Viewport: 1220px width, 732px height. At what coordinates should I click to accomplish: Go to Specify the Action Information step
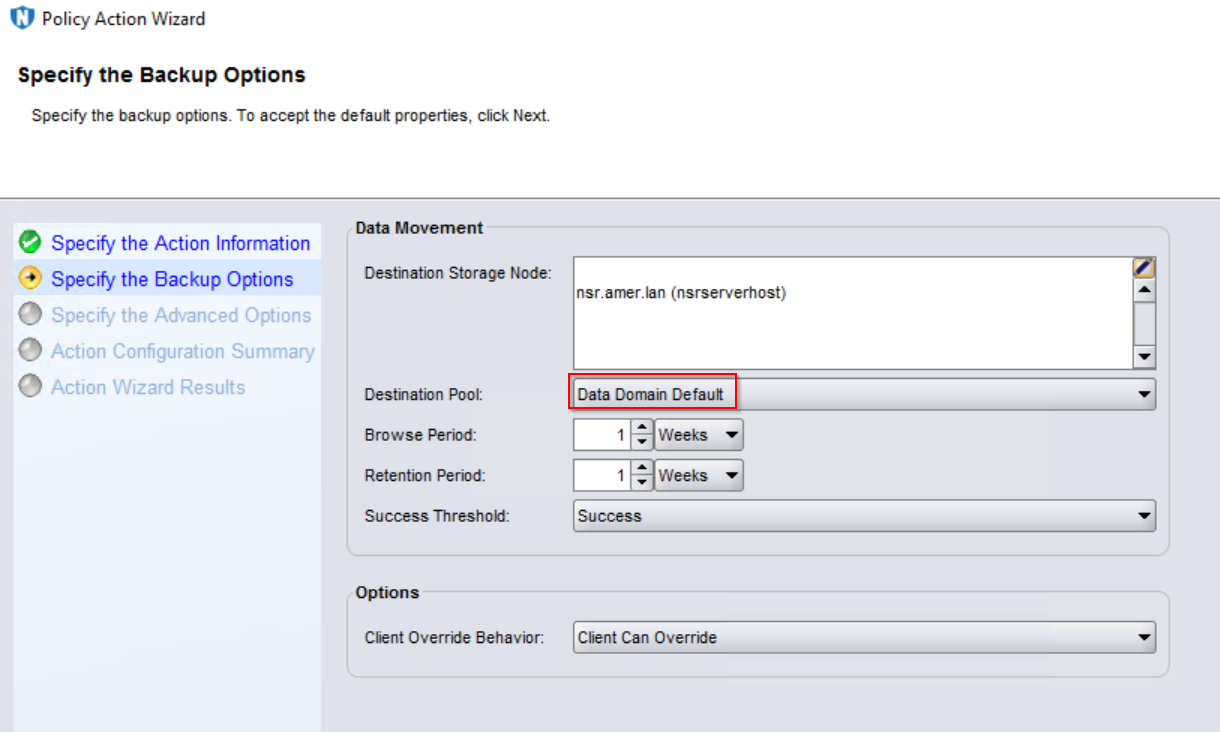(x=180, y=243)
